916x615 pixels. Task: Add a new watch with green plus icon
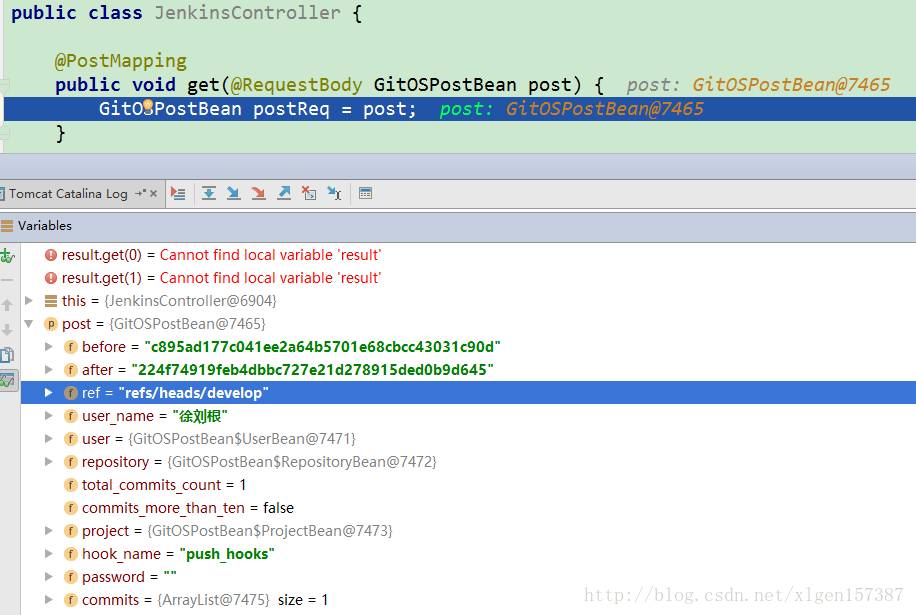8,255
